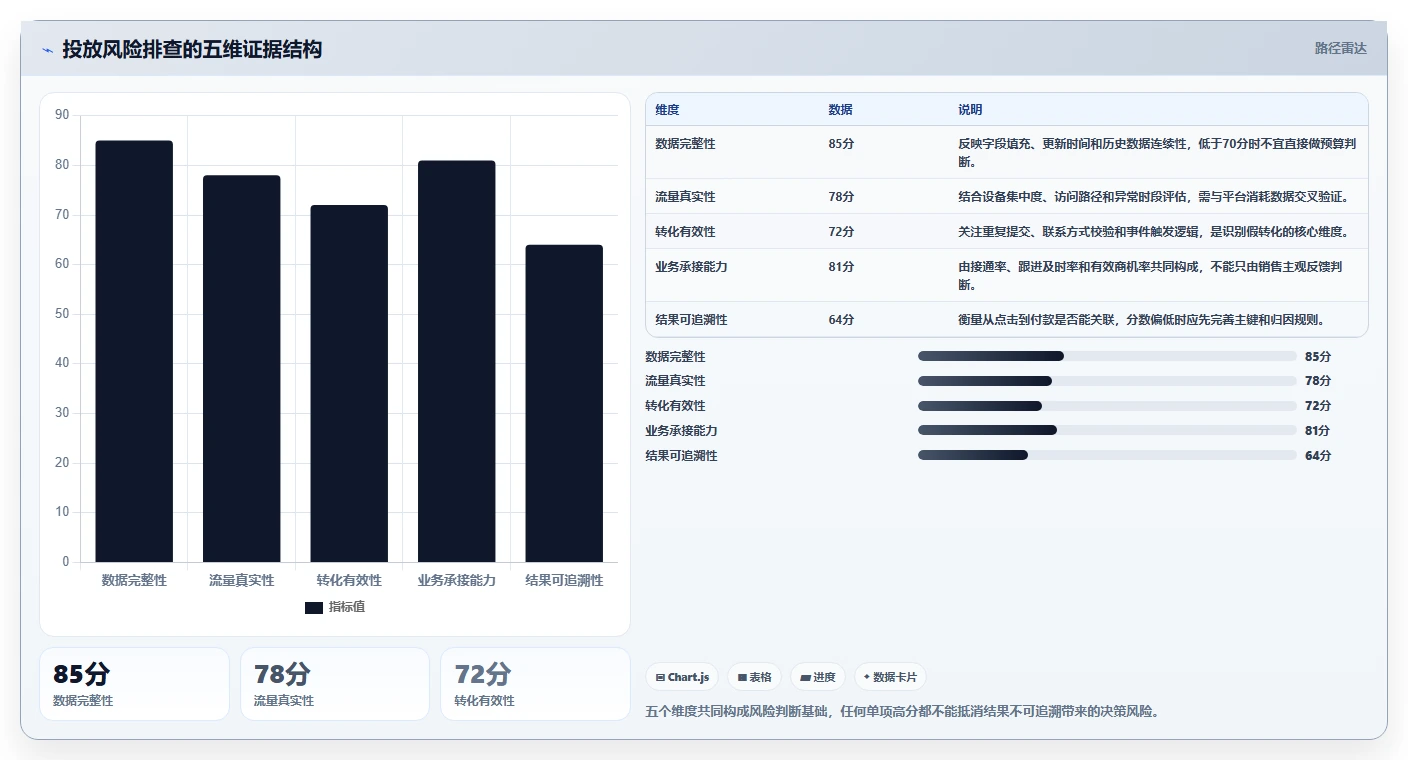
Task: Click the 转化有效性 progress bar
Action: point(1107,406)
